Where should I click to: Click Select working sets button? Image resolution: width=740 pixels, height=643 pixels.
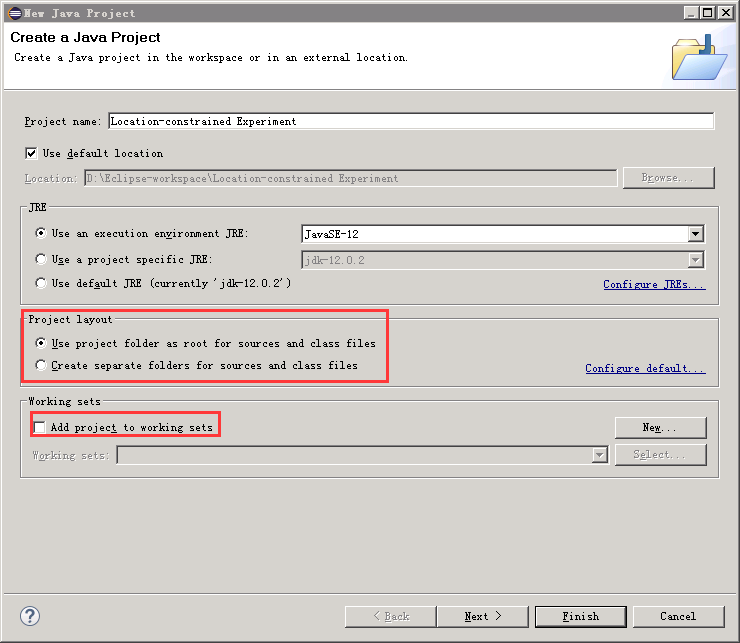[x=660, y=455]
